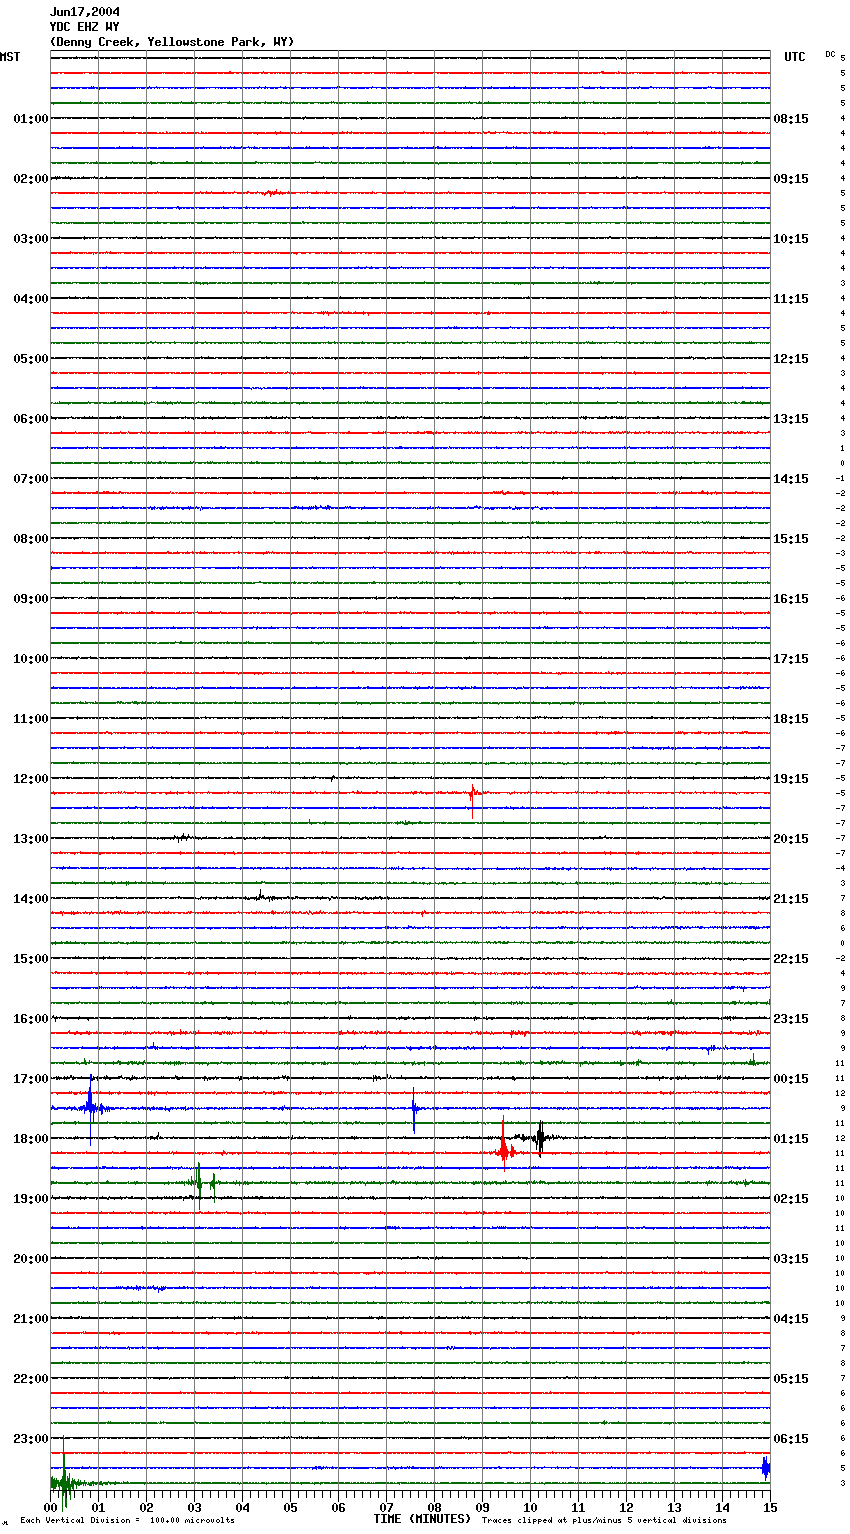Viewport: 850px width, 1534px height.
Task: Click the minute "00" tick label on bottom axis
Action: (50, 1507)
